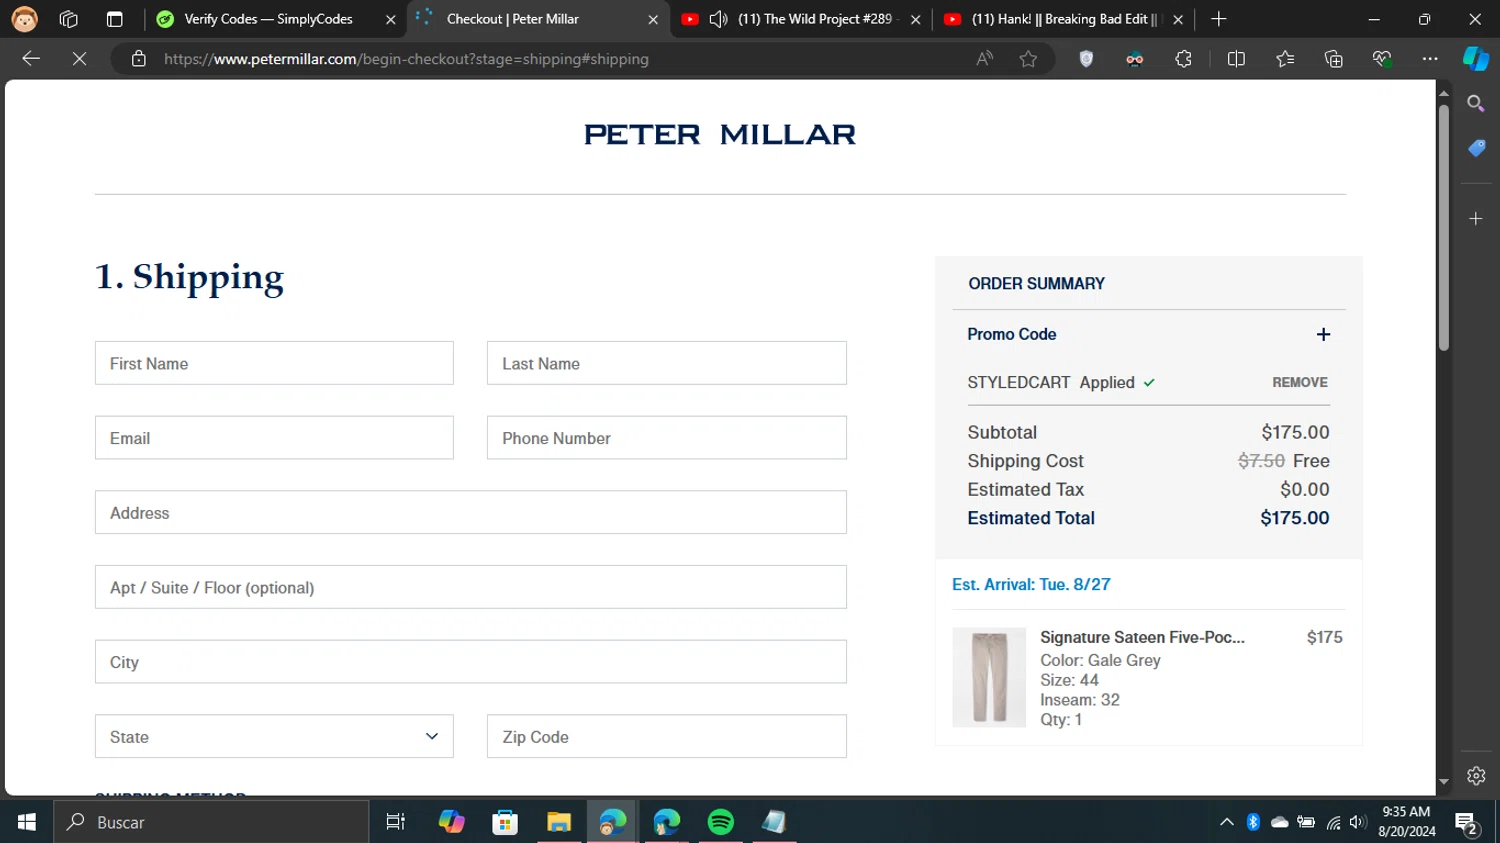Open File Explorer from the taskbar
1500x843 pixels.
(558, 822)
